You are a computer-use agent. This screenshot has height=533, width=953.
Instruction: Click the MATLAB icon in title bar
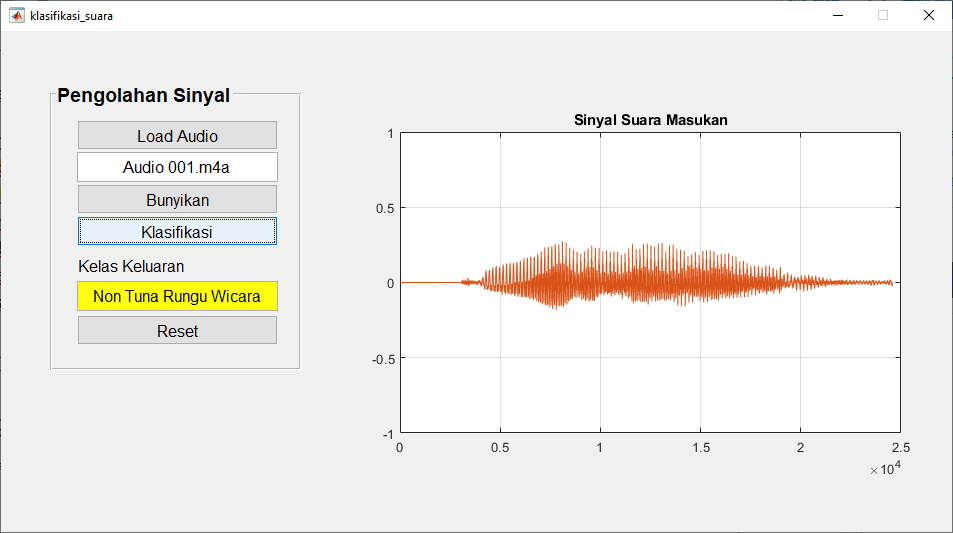pos(17,15)
